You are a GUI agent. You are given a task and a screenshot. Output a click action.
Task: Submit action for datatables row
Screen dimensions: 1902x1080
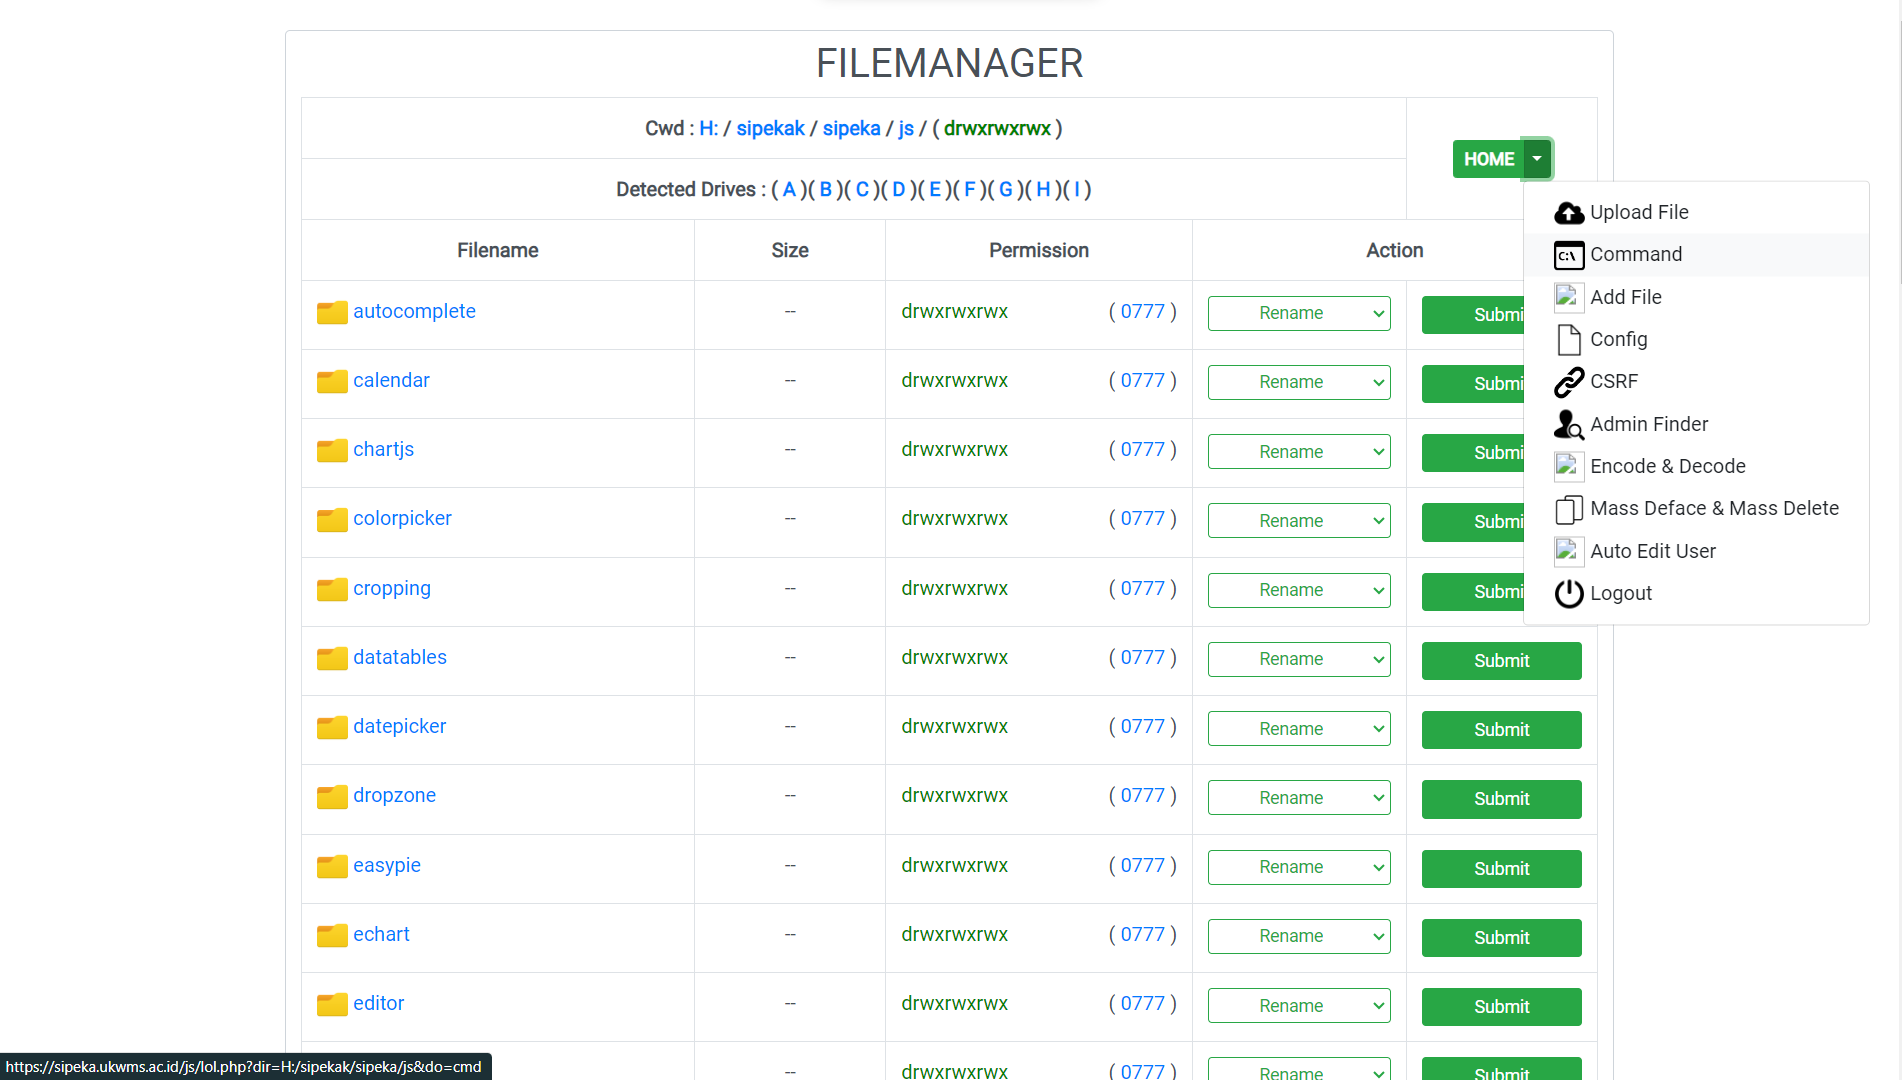pyautogui.click(x=1501, y=661)
